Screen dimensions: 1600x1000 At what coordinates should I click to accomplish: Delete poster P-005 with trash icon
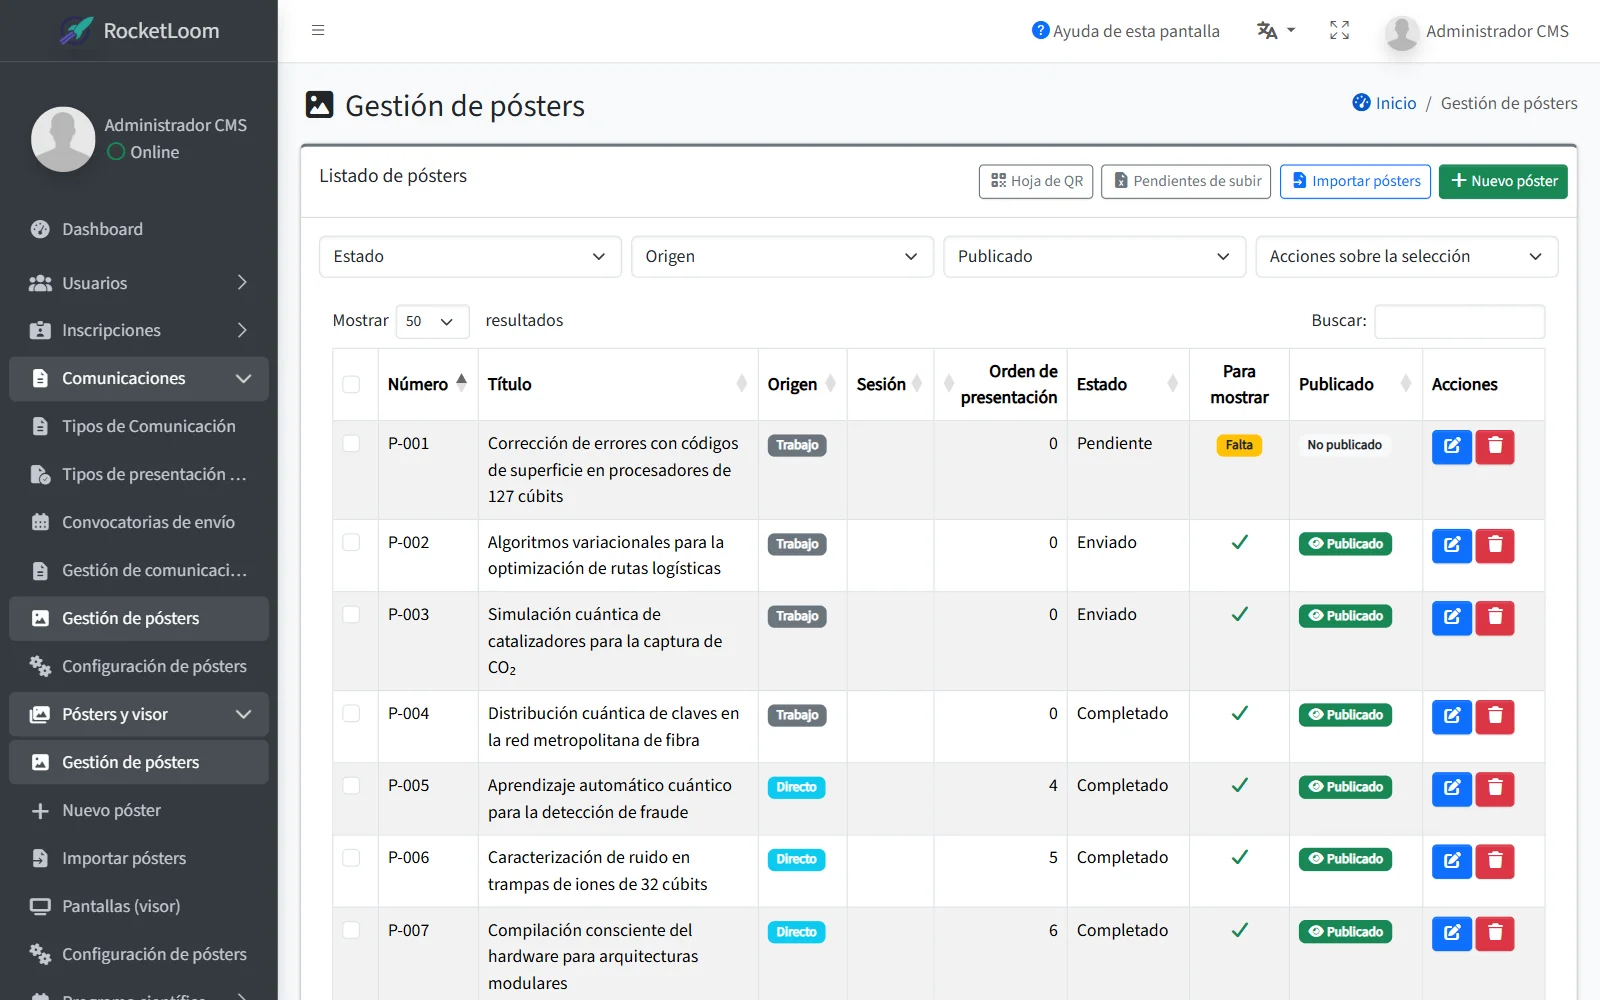[x=1495, y=788]
